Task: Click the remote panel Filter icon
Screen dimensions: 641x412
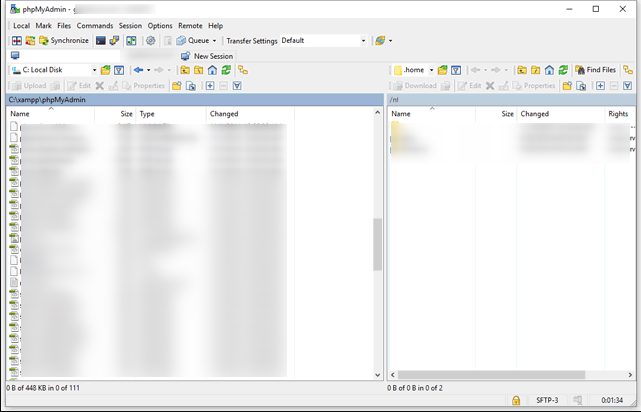Action: tap(456, 70)
